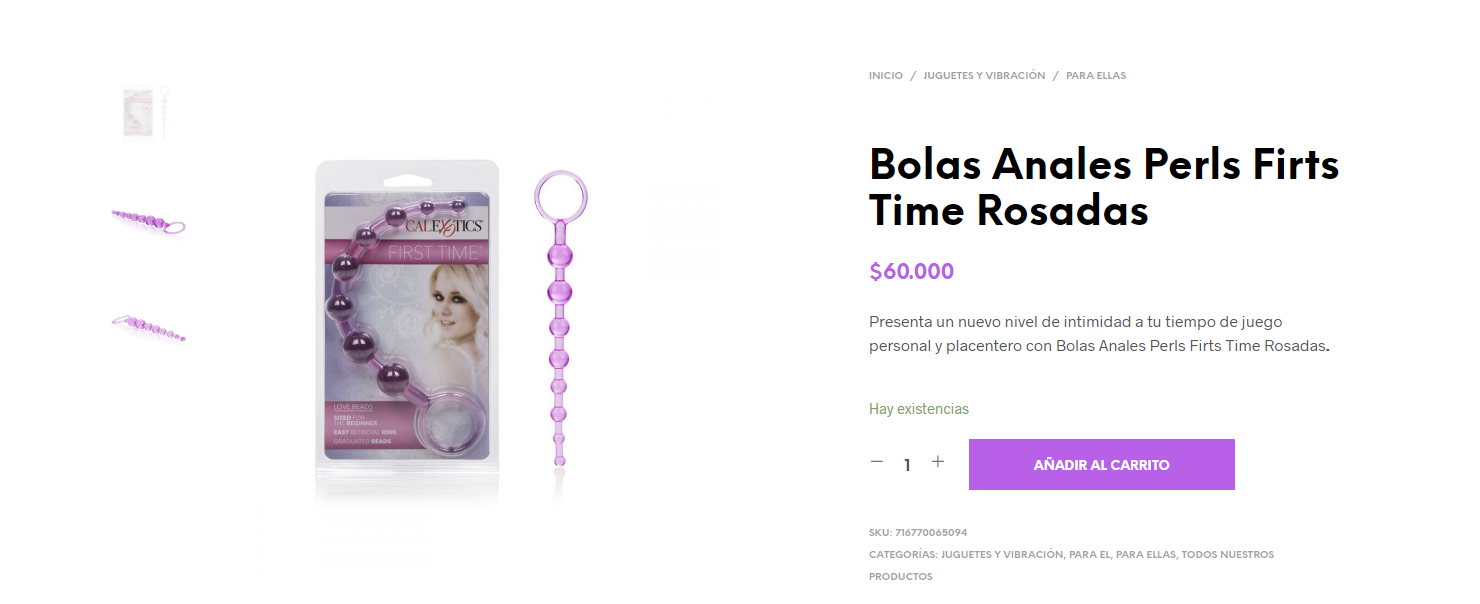Screen dimensions: 1480x604
Task: Open Para Ellas in the Categorías list
Action: (x=1146, y=555)
